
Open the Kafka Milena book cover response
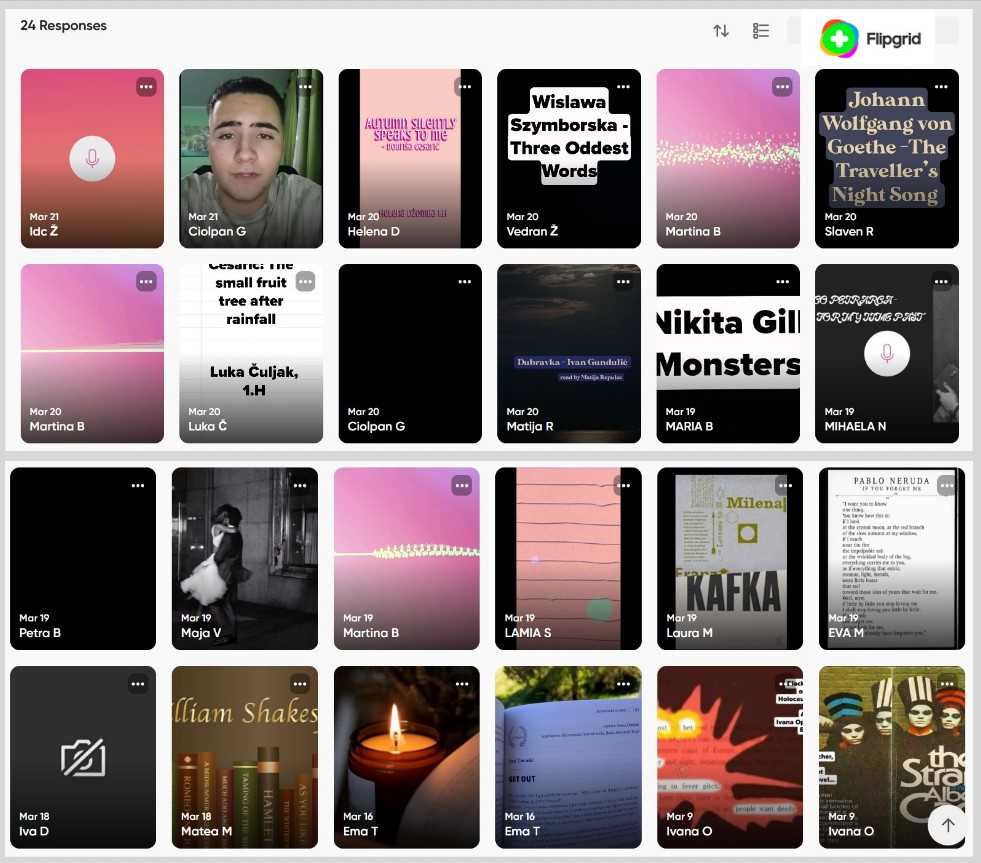(729, 558)
